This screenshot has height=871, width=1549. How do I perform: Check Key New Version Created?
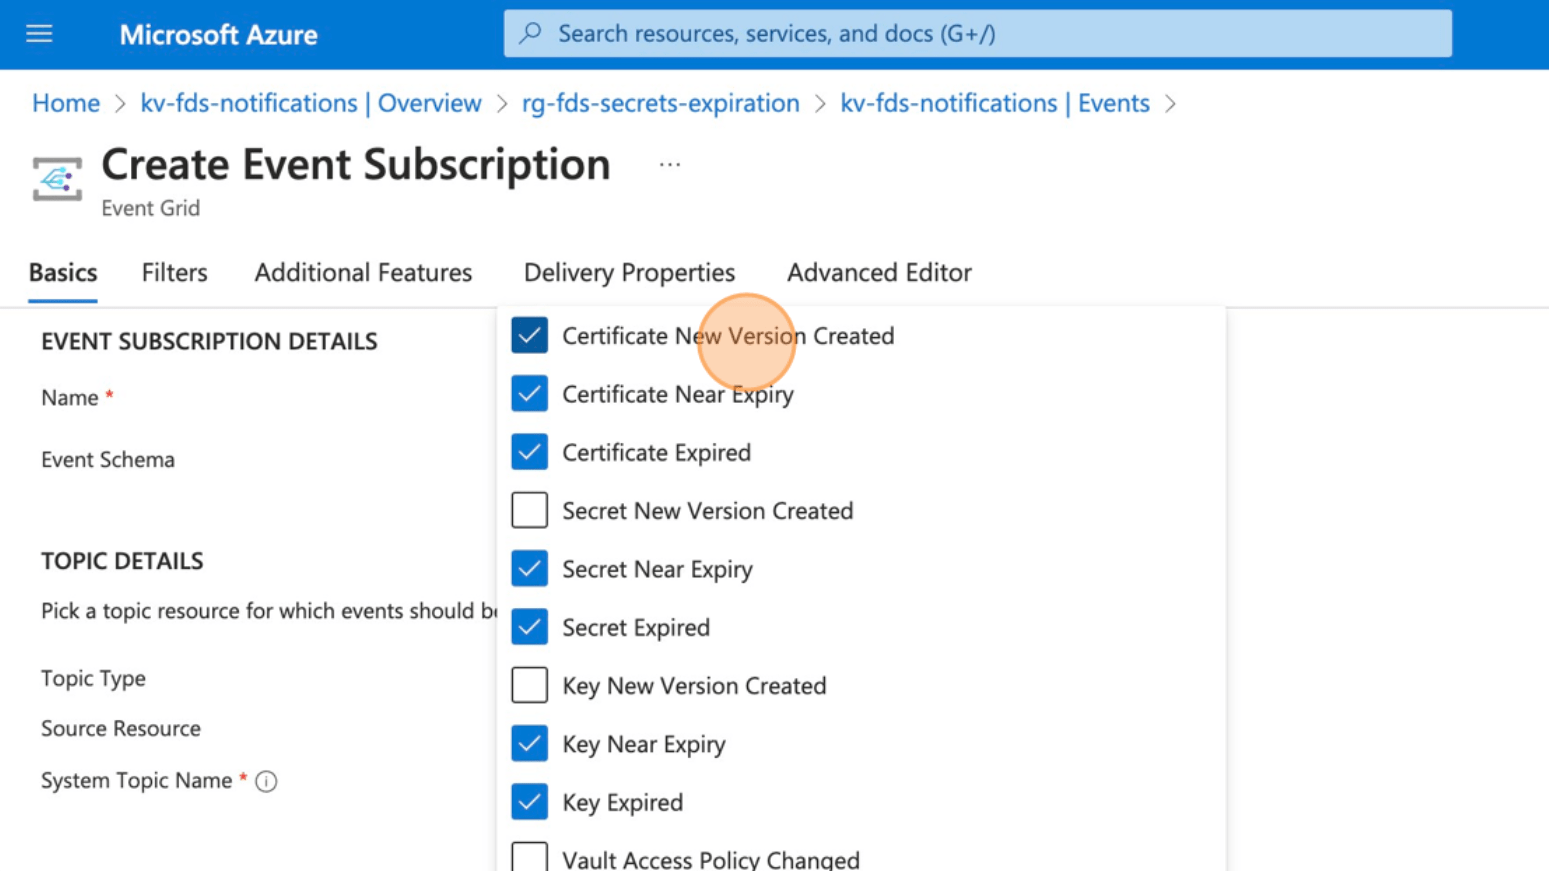(529, 685)
